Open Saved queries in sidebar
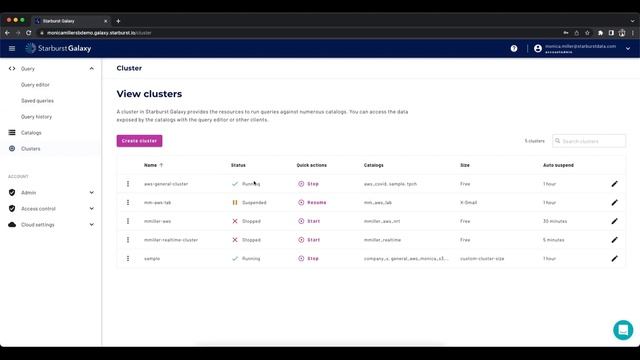Screen dimensions: 640x360 coord(37,101)
